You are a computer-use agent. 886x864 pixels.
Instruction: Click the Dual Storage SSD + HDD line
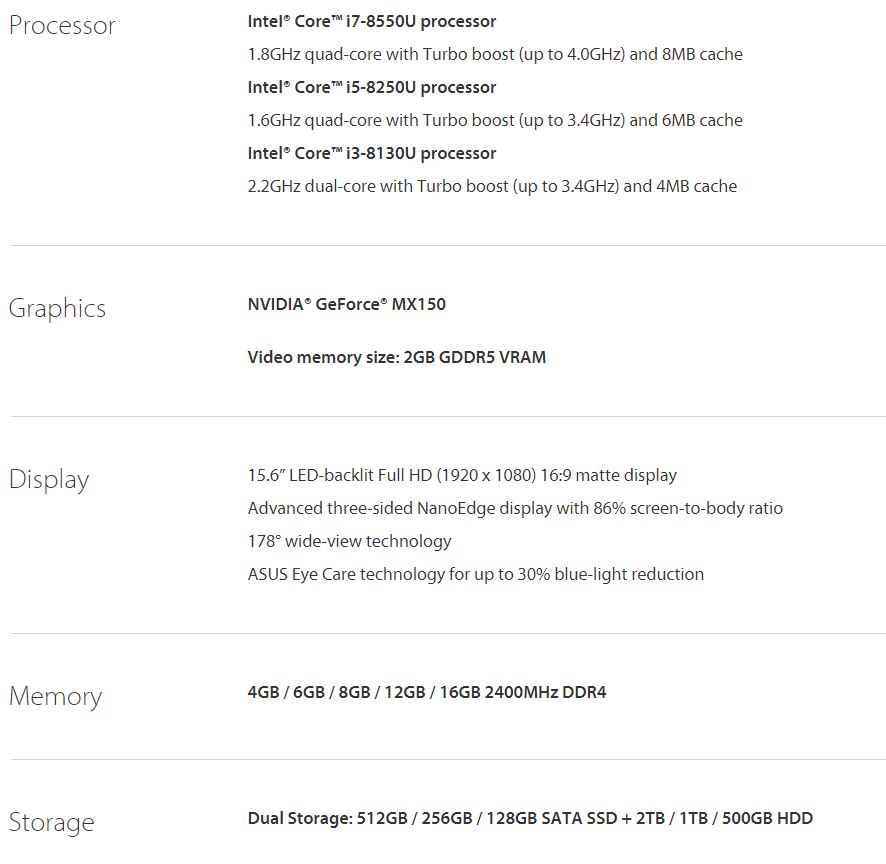[x=530, y=819]
